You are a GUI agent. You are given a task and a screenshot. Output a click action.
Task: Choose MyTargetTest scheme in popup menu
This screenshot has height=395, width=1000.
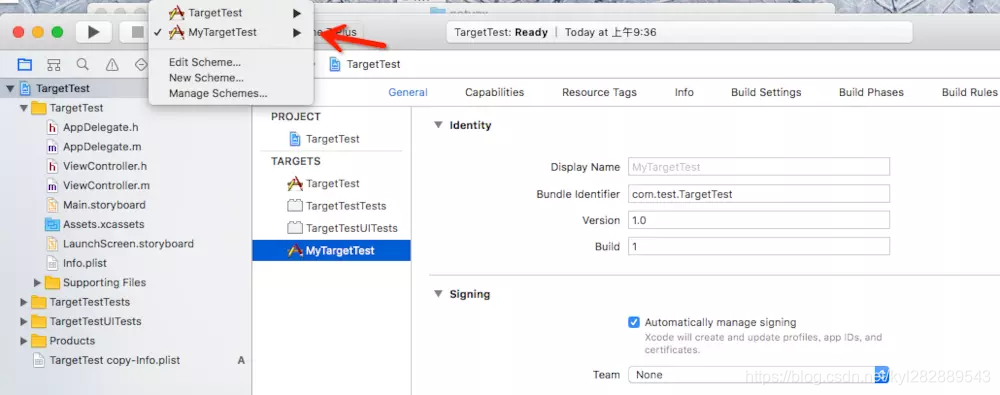click(x=223, y=32)
